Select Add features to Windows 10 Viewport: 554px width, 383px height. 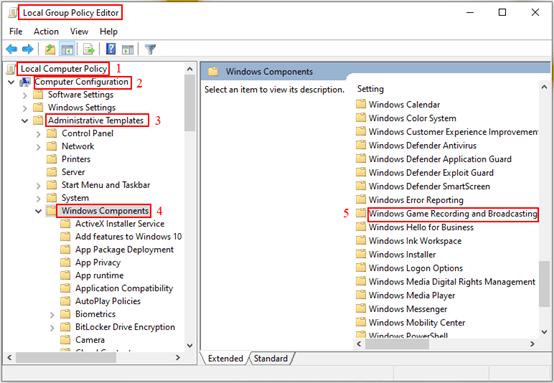[x=128, y=236]
